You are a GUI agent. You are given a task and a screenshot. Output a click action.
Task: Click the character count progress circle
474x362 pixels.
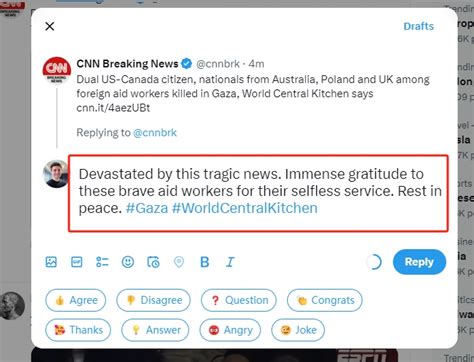click(374, 262)
